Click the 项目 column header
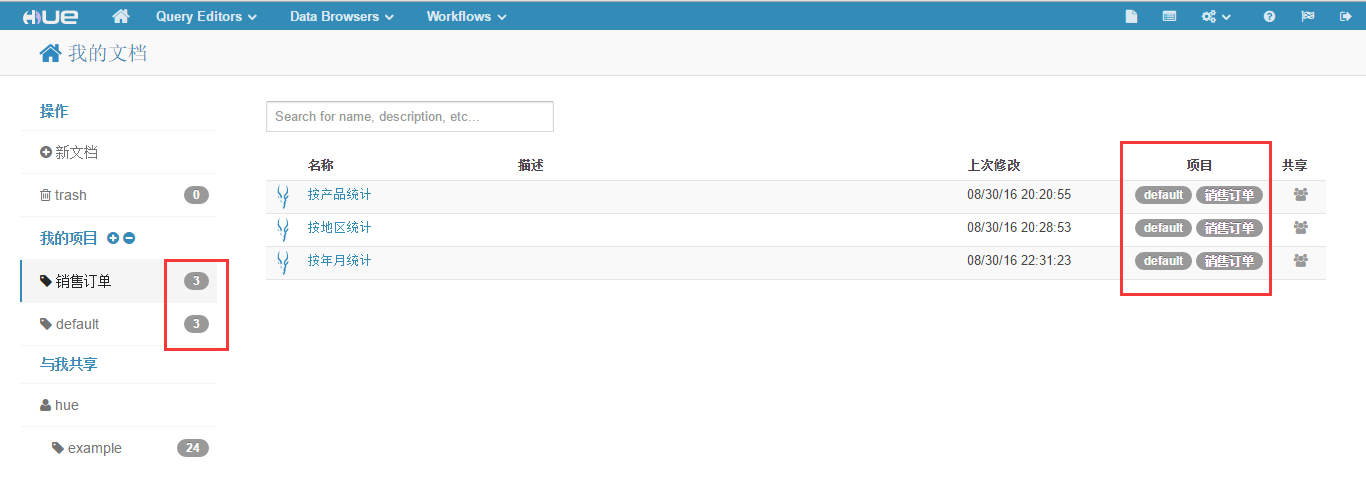 (1199, 165)
